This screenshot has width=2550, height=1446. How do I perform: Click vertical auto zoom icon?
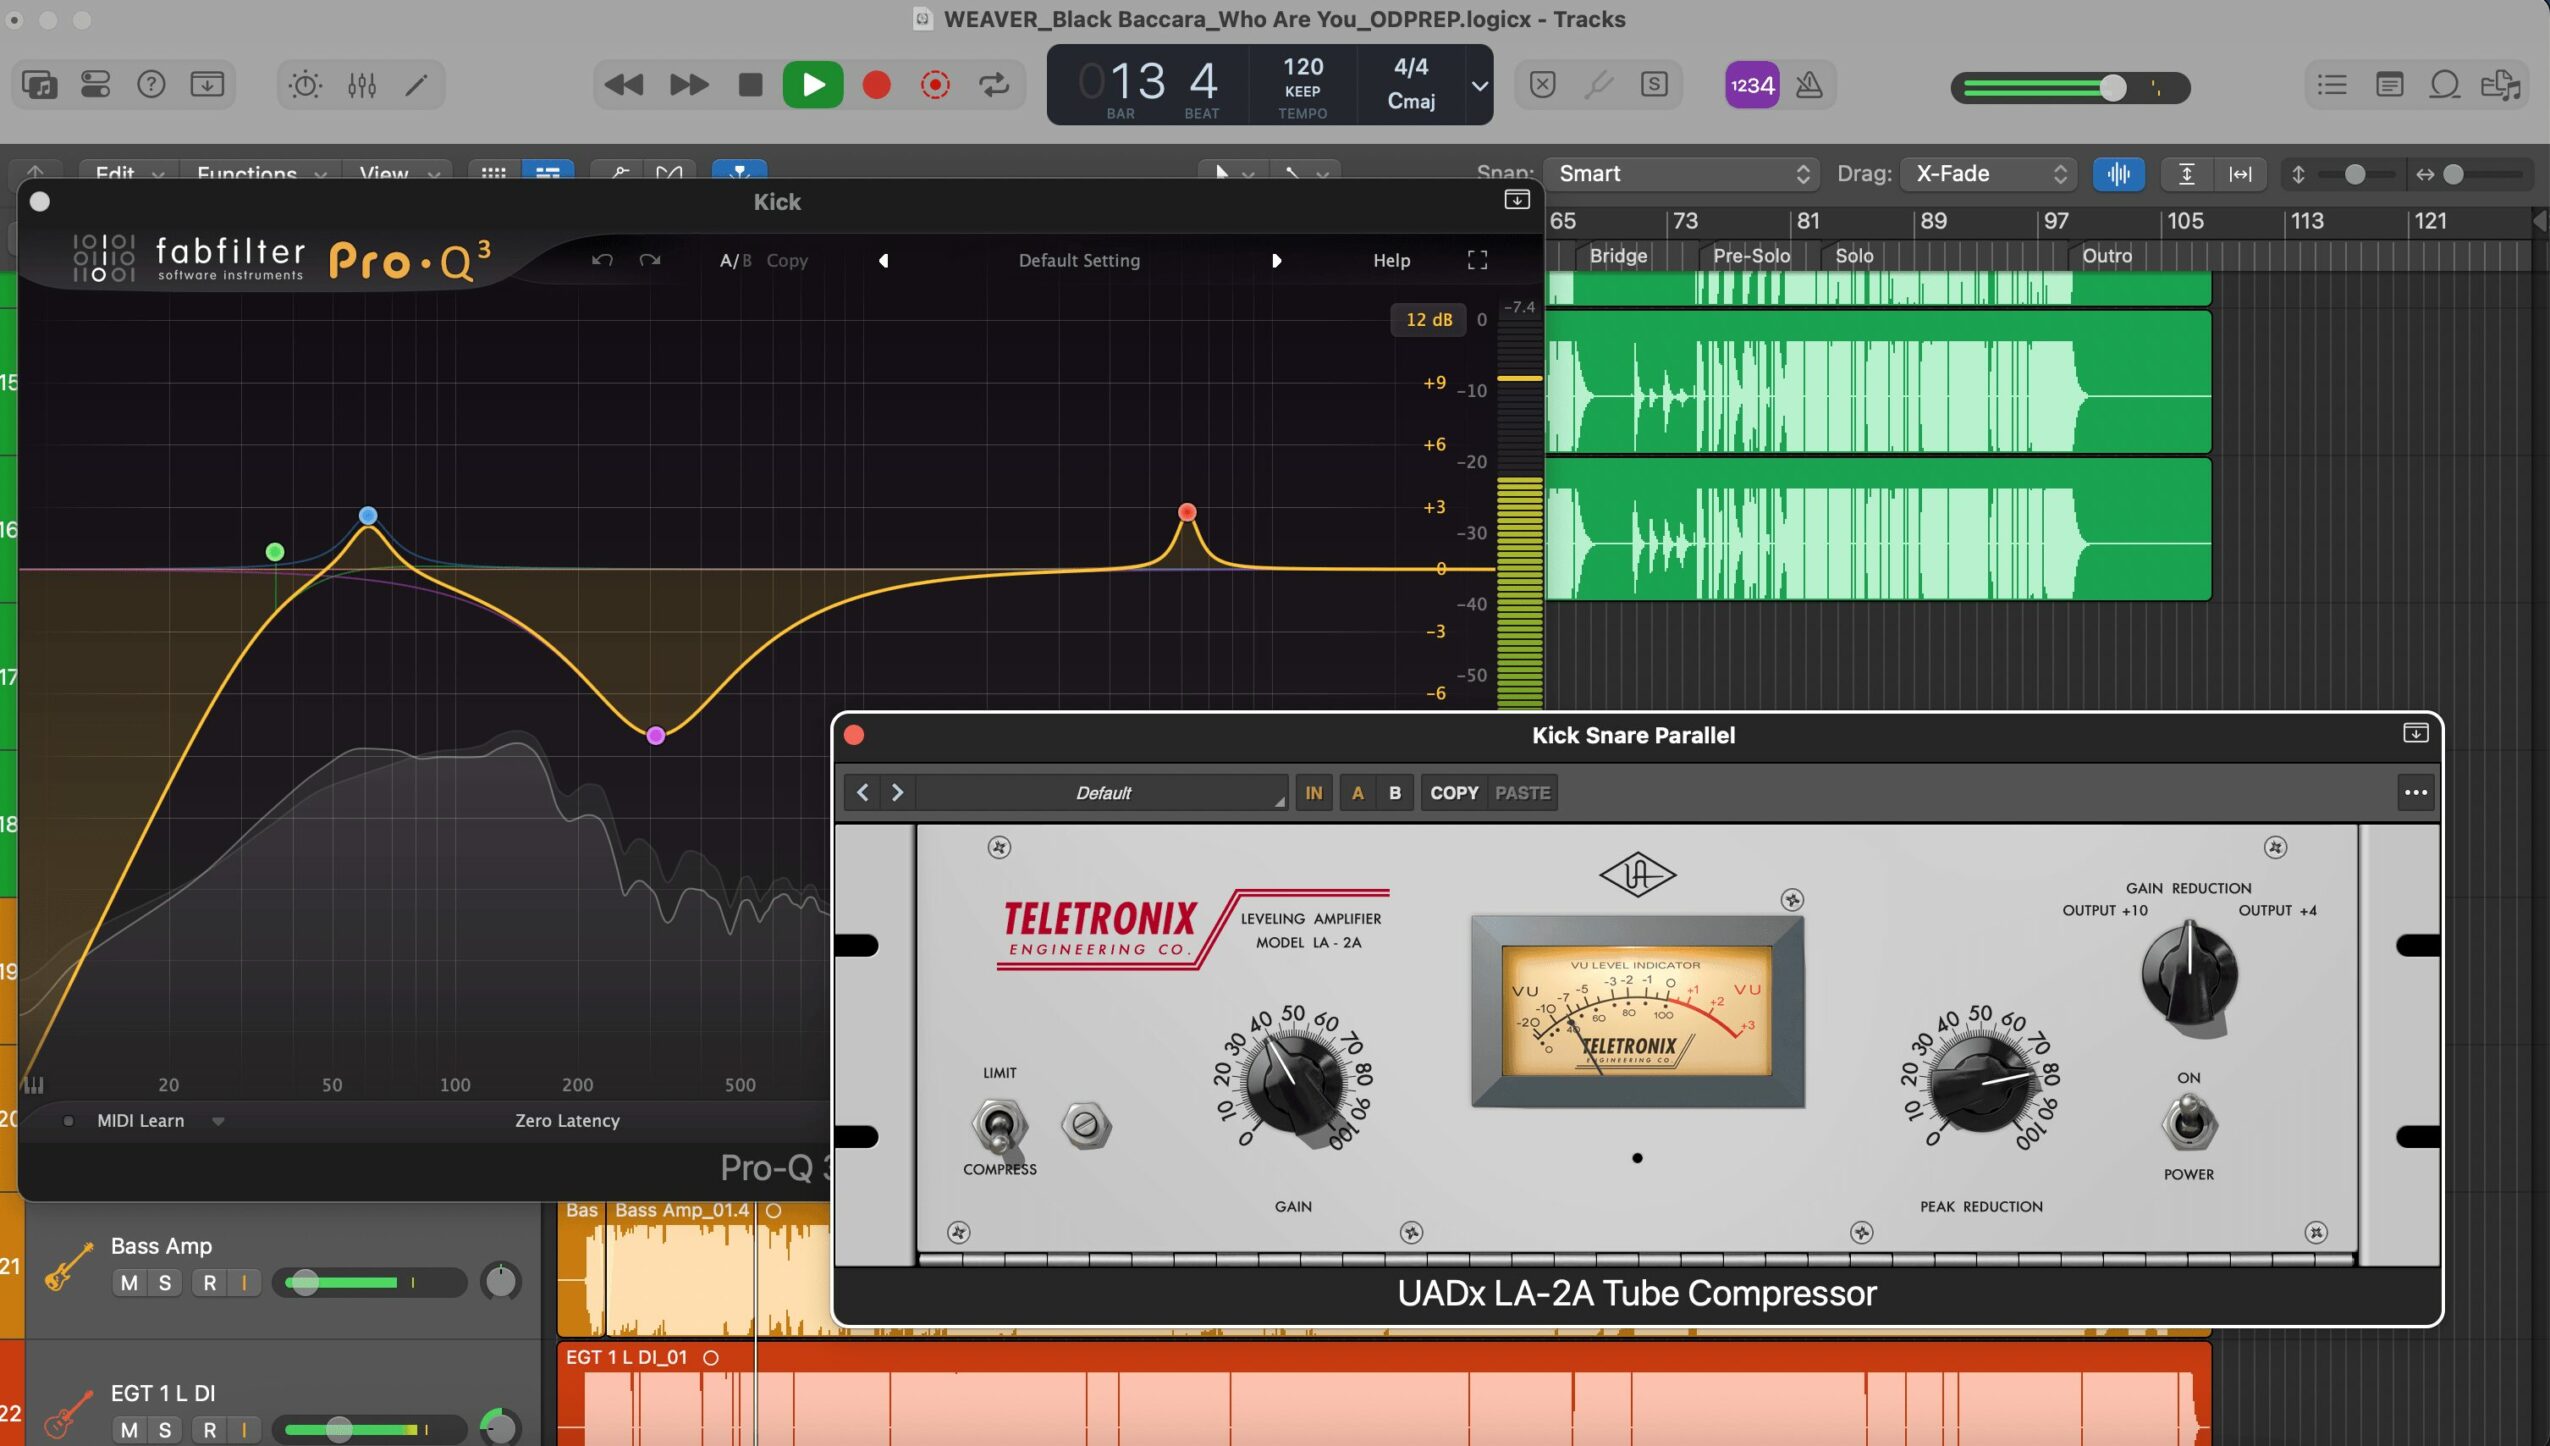click(2186, 174)
